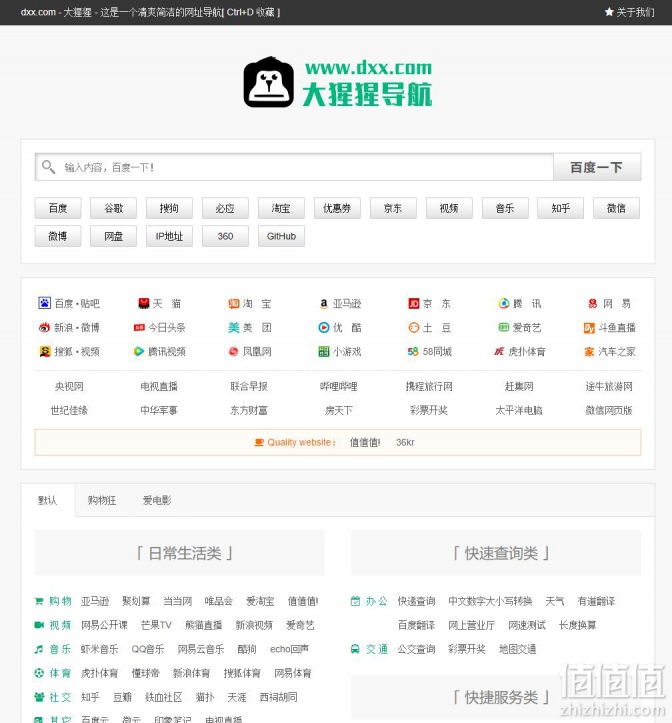Screen dimensions: 672x723
Task: Select the 谷歌 search engine button
Action: point(113,208)
